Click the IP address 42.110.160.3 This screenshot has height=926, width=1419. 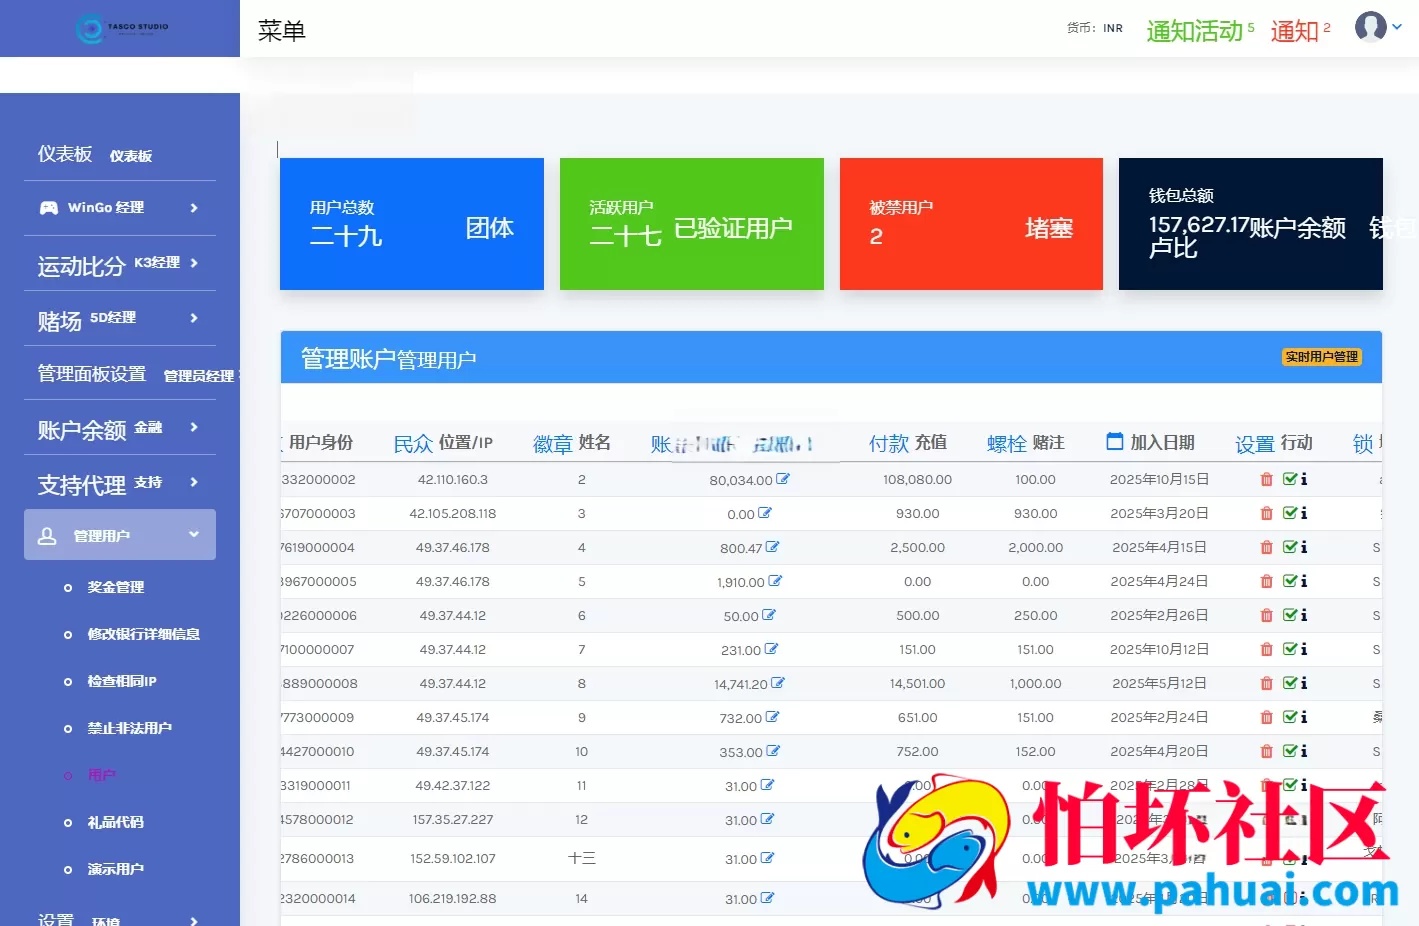click(x=453, y=480)
